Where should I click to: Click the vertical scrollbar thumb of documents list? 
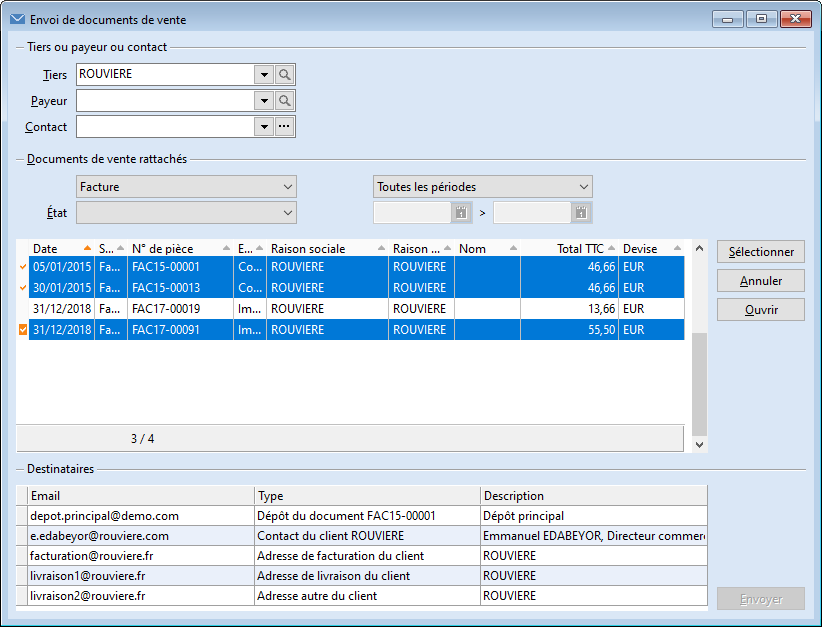[x=699, y=384]
